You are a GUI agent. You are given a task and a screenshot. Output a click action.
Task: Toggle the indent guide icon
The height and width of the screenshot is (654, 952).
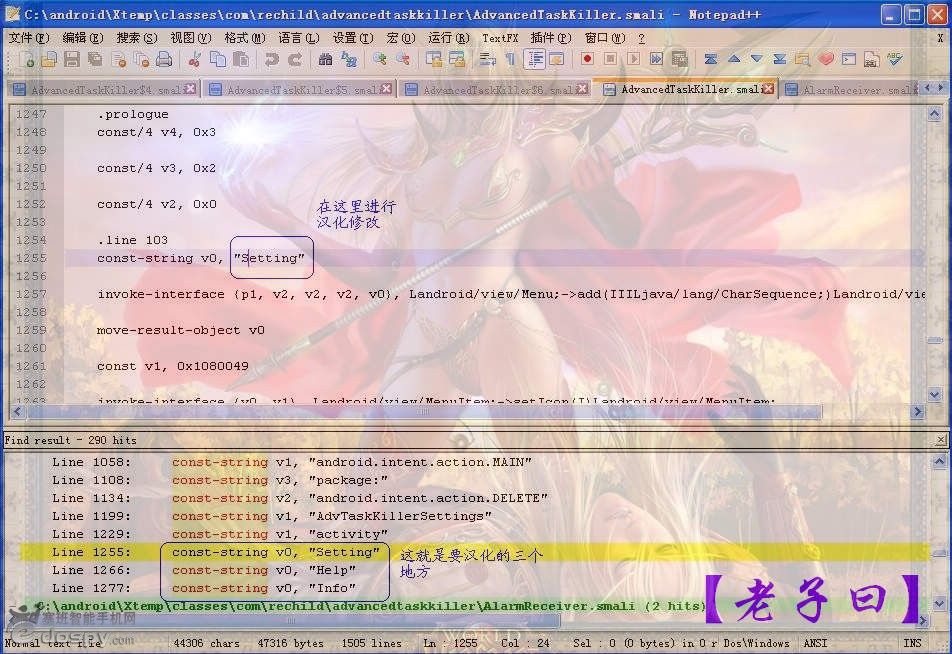click(534, 60)
